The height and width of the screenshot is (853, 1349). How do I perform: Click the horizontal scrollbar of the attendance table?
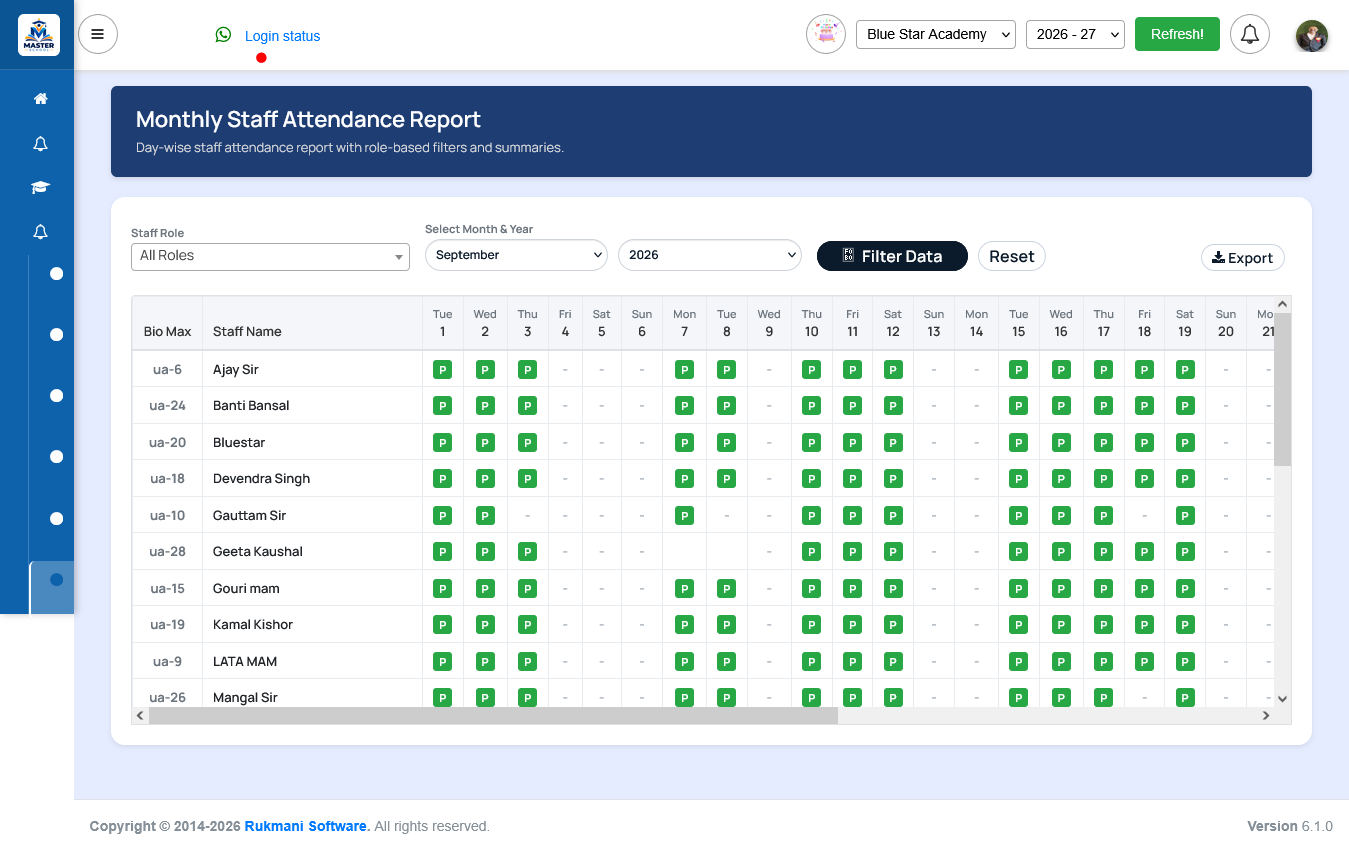coord(493,715)
